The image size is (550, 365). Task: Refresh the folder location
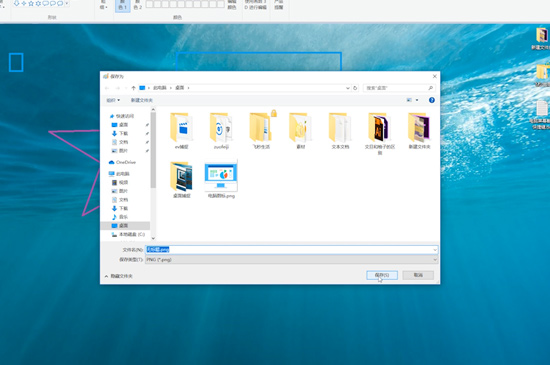(355, 88)
